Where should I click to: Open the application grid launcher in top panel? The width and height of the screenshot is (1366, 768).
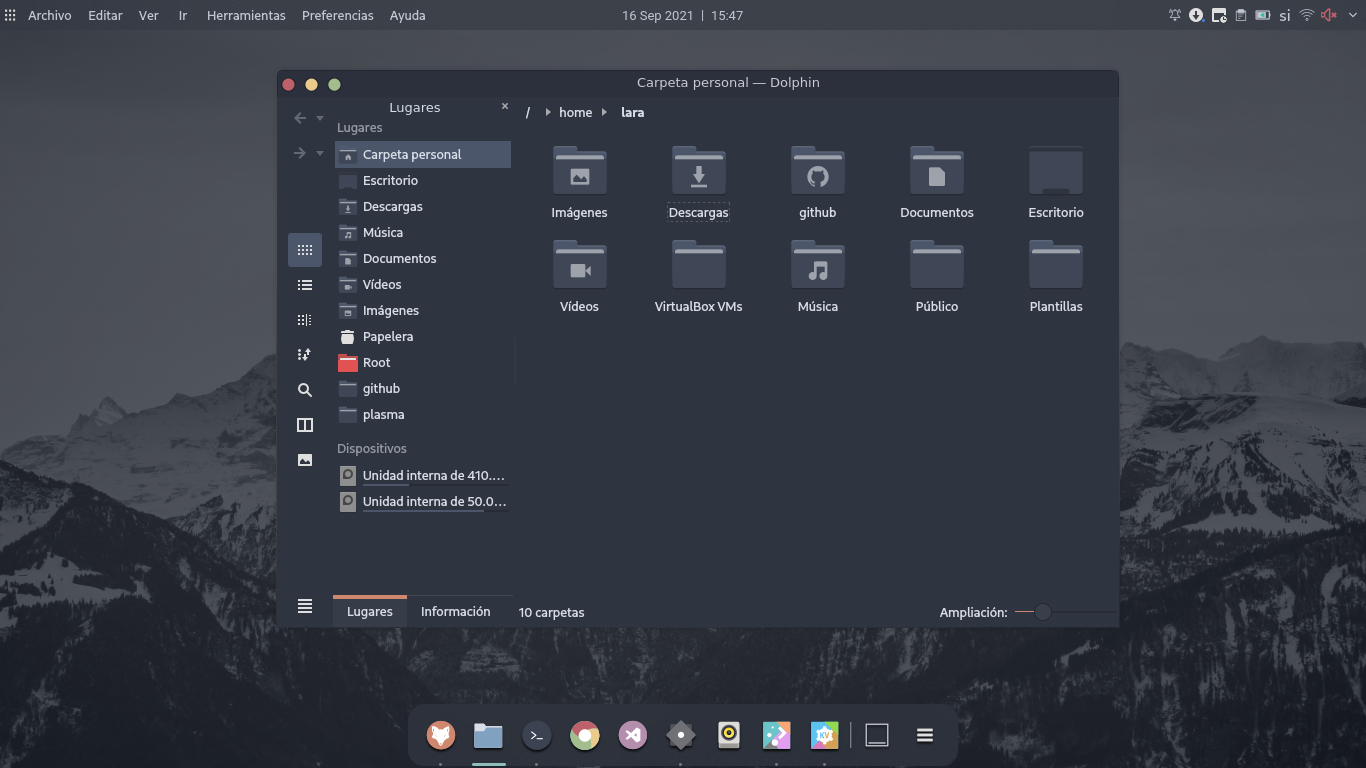pyautogui.click(x=10, y=15)
